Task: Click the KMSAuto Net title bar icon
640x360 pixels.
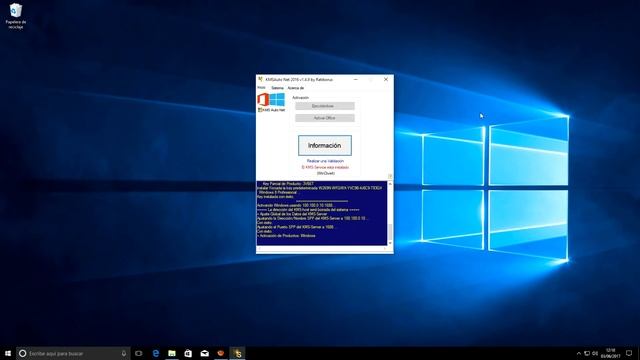Action: [260, 79]
